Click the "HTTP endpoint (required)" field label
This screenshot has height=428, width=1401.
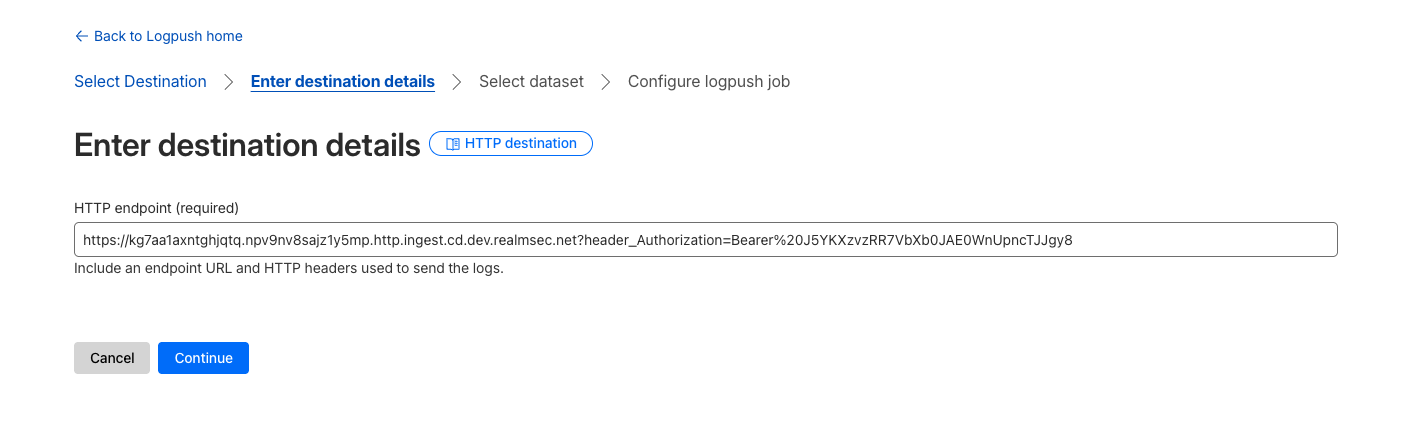pyautogui.click(x=156, y=208)
